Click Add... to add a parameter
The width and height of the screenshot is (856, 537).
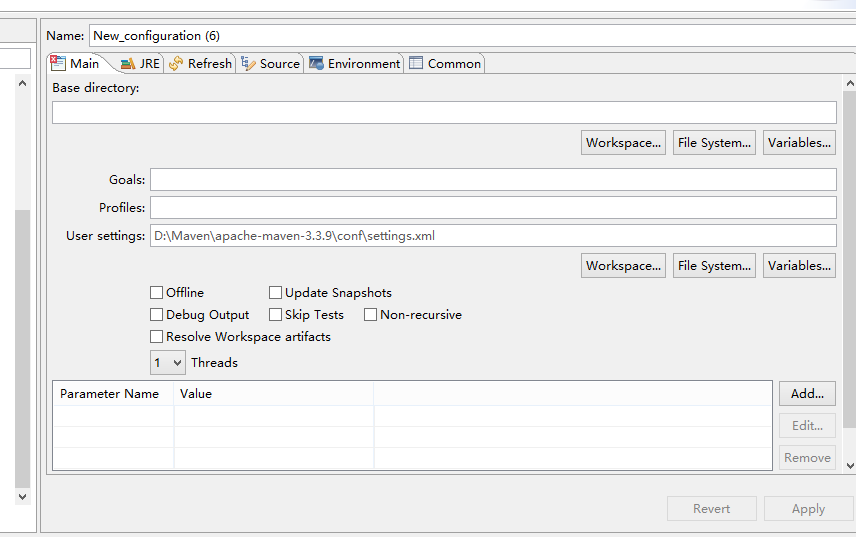click(x=807, y=393)
